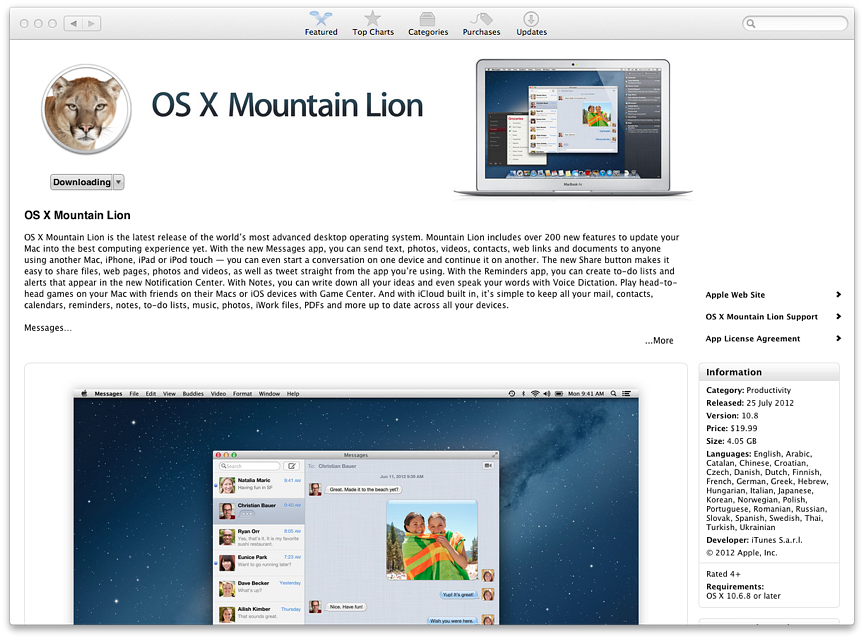Click the Top Charts tab label
Screen dimensions: 864x639
pos(373,32)
